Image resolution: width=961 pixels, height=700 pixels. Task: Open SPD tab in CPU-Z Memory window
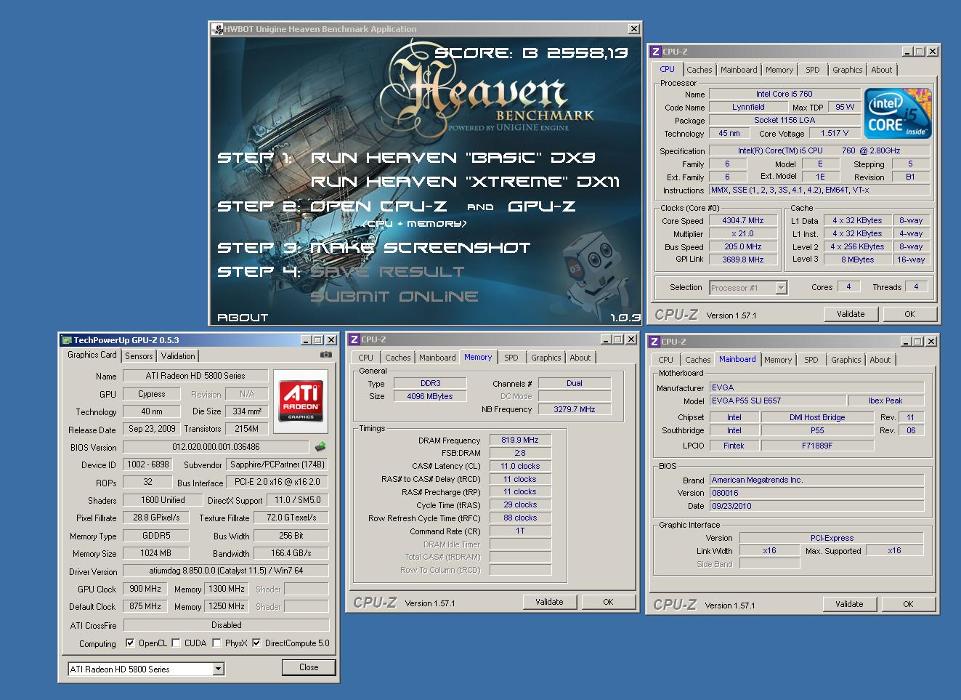[x=511, y=357]
